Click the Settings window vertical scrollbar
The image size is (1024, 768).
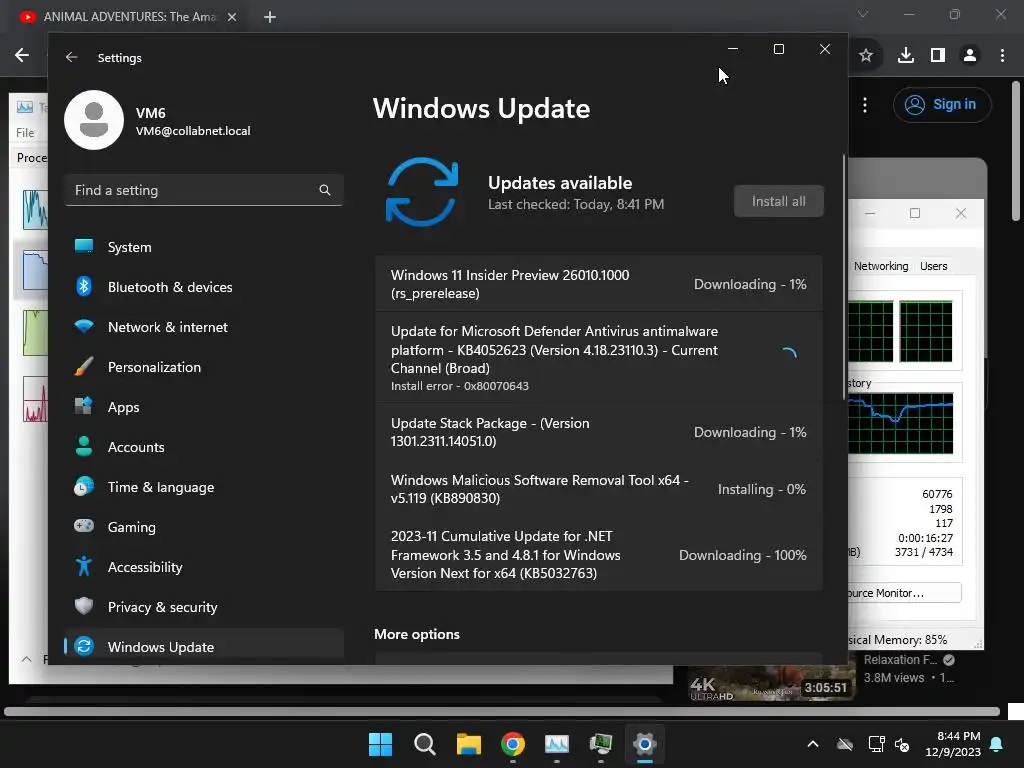click(844, 277)
